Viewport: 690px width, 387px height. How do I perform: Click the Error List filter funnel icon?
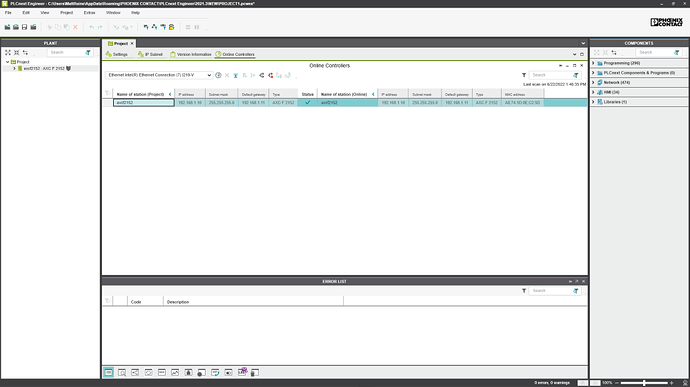coord(524,291)
